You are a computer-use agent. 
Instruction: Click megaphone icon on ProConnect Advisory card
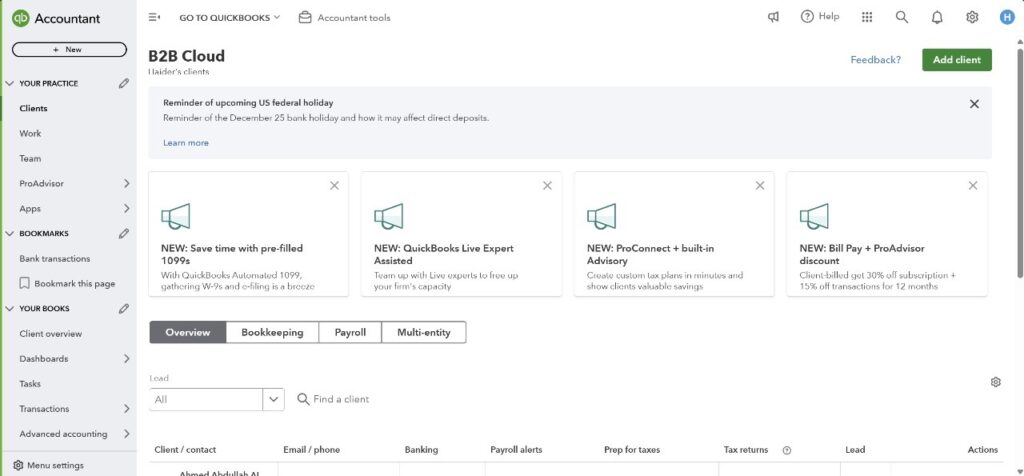601,216
